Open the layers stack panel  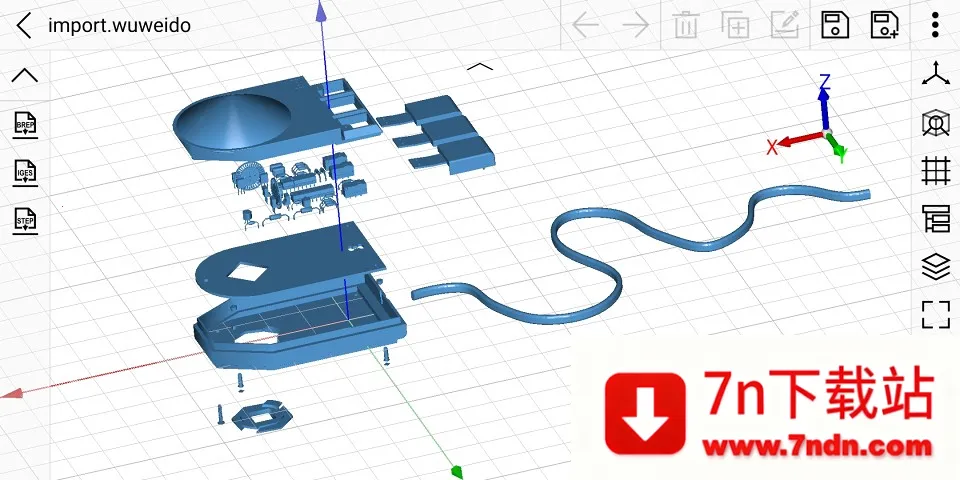[935, 266]
